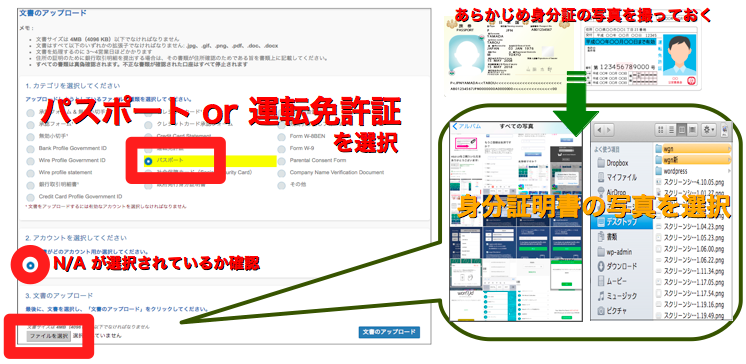Go back to アルバム in Photos
746x364 pixels.
(467, 127)
